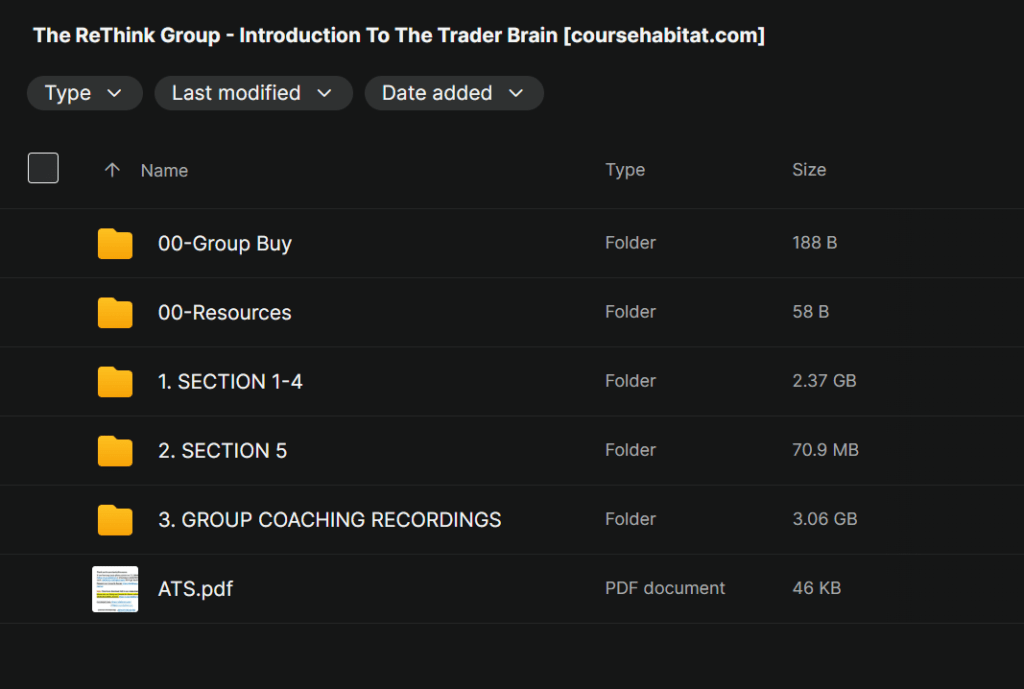Click the PDF document type cell
The image size is (1024, 689).
(665, 588)
